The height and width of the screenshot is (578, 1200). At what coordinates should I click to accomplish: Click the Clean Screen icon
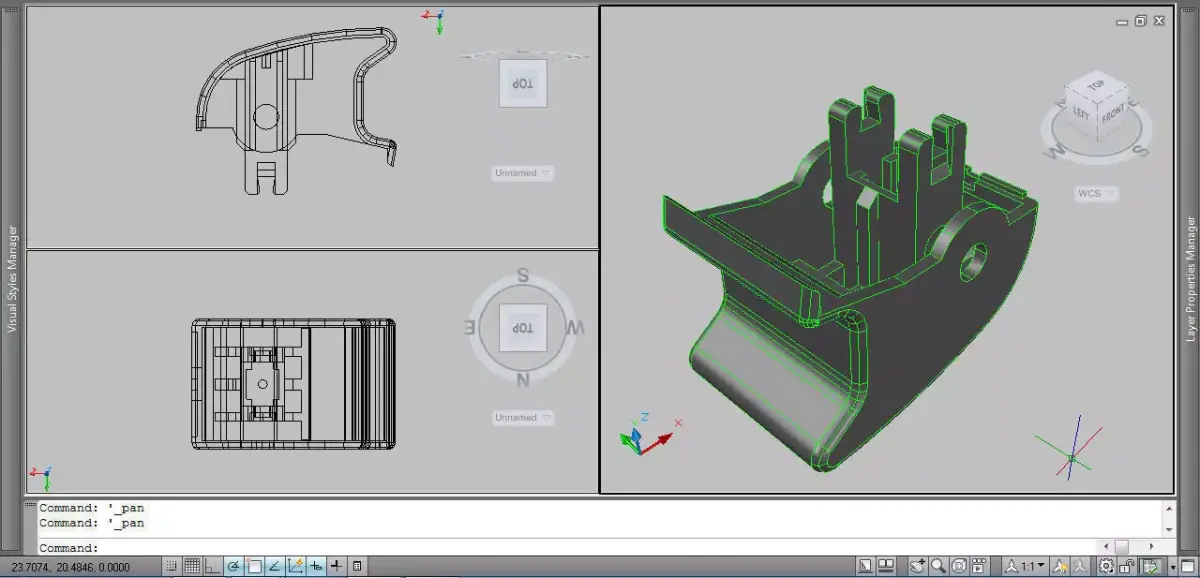1190,564
